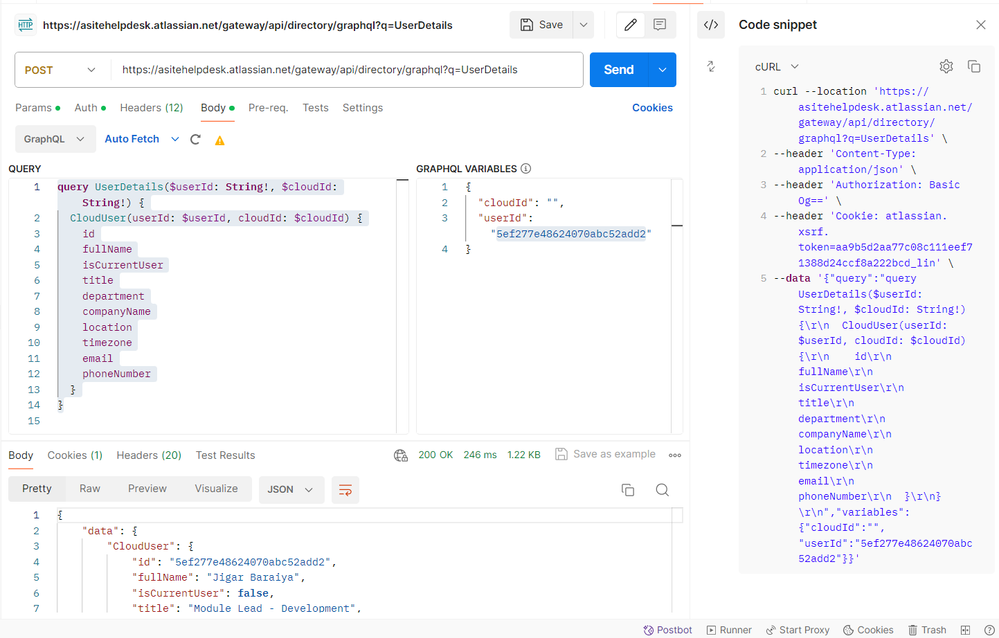
Task: Click the schema warning triangle icon
Action: [x=220, y=140]
